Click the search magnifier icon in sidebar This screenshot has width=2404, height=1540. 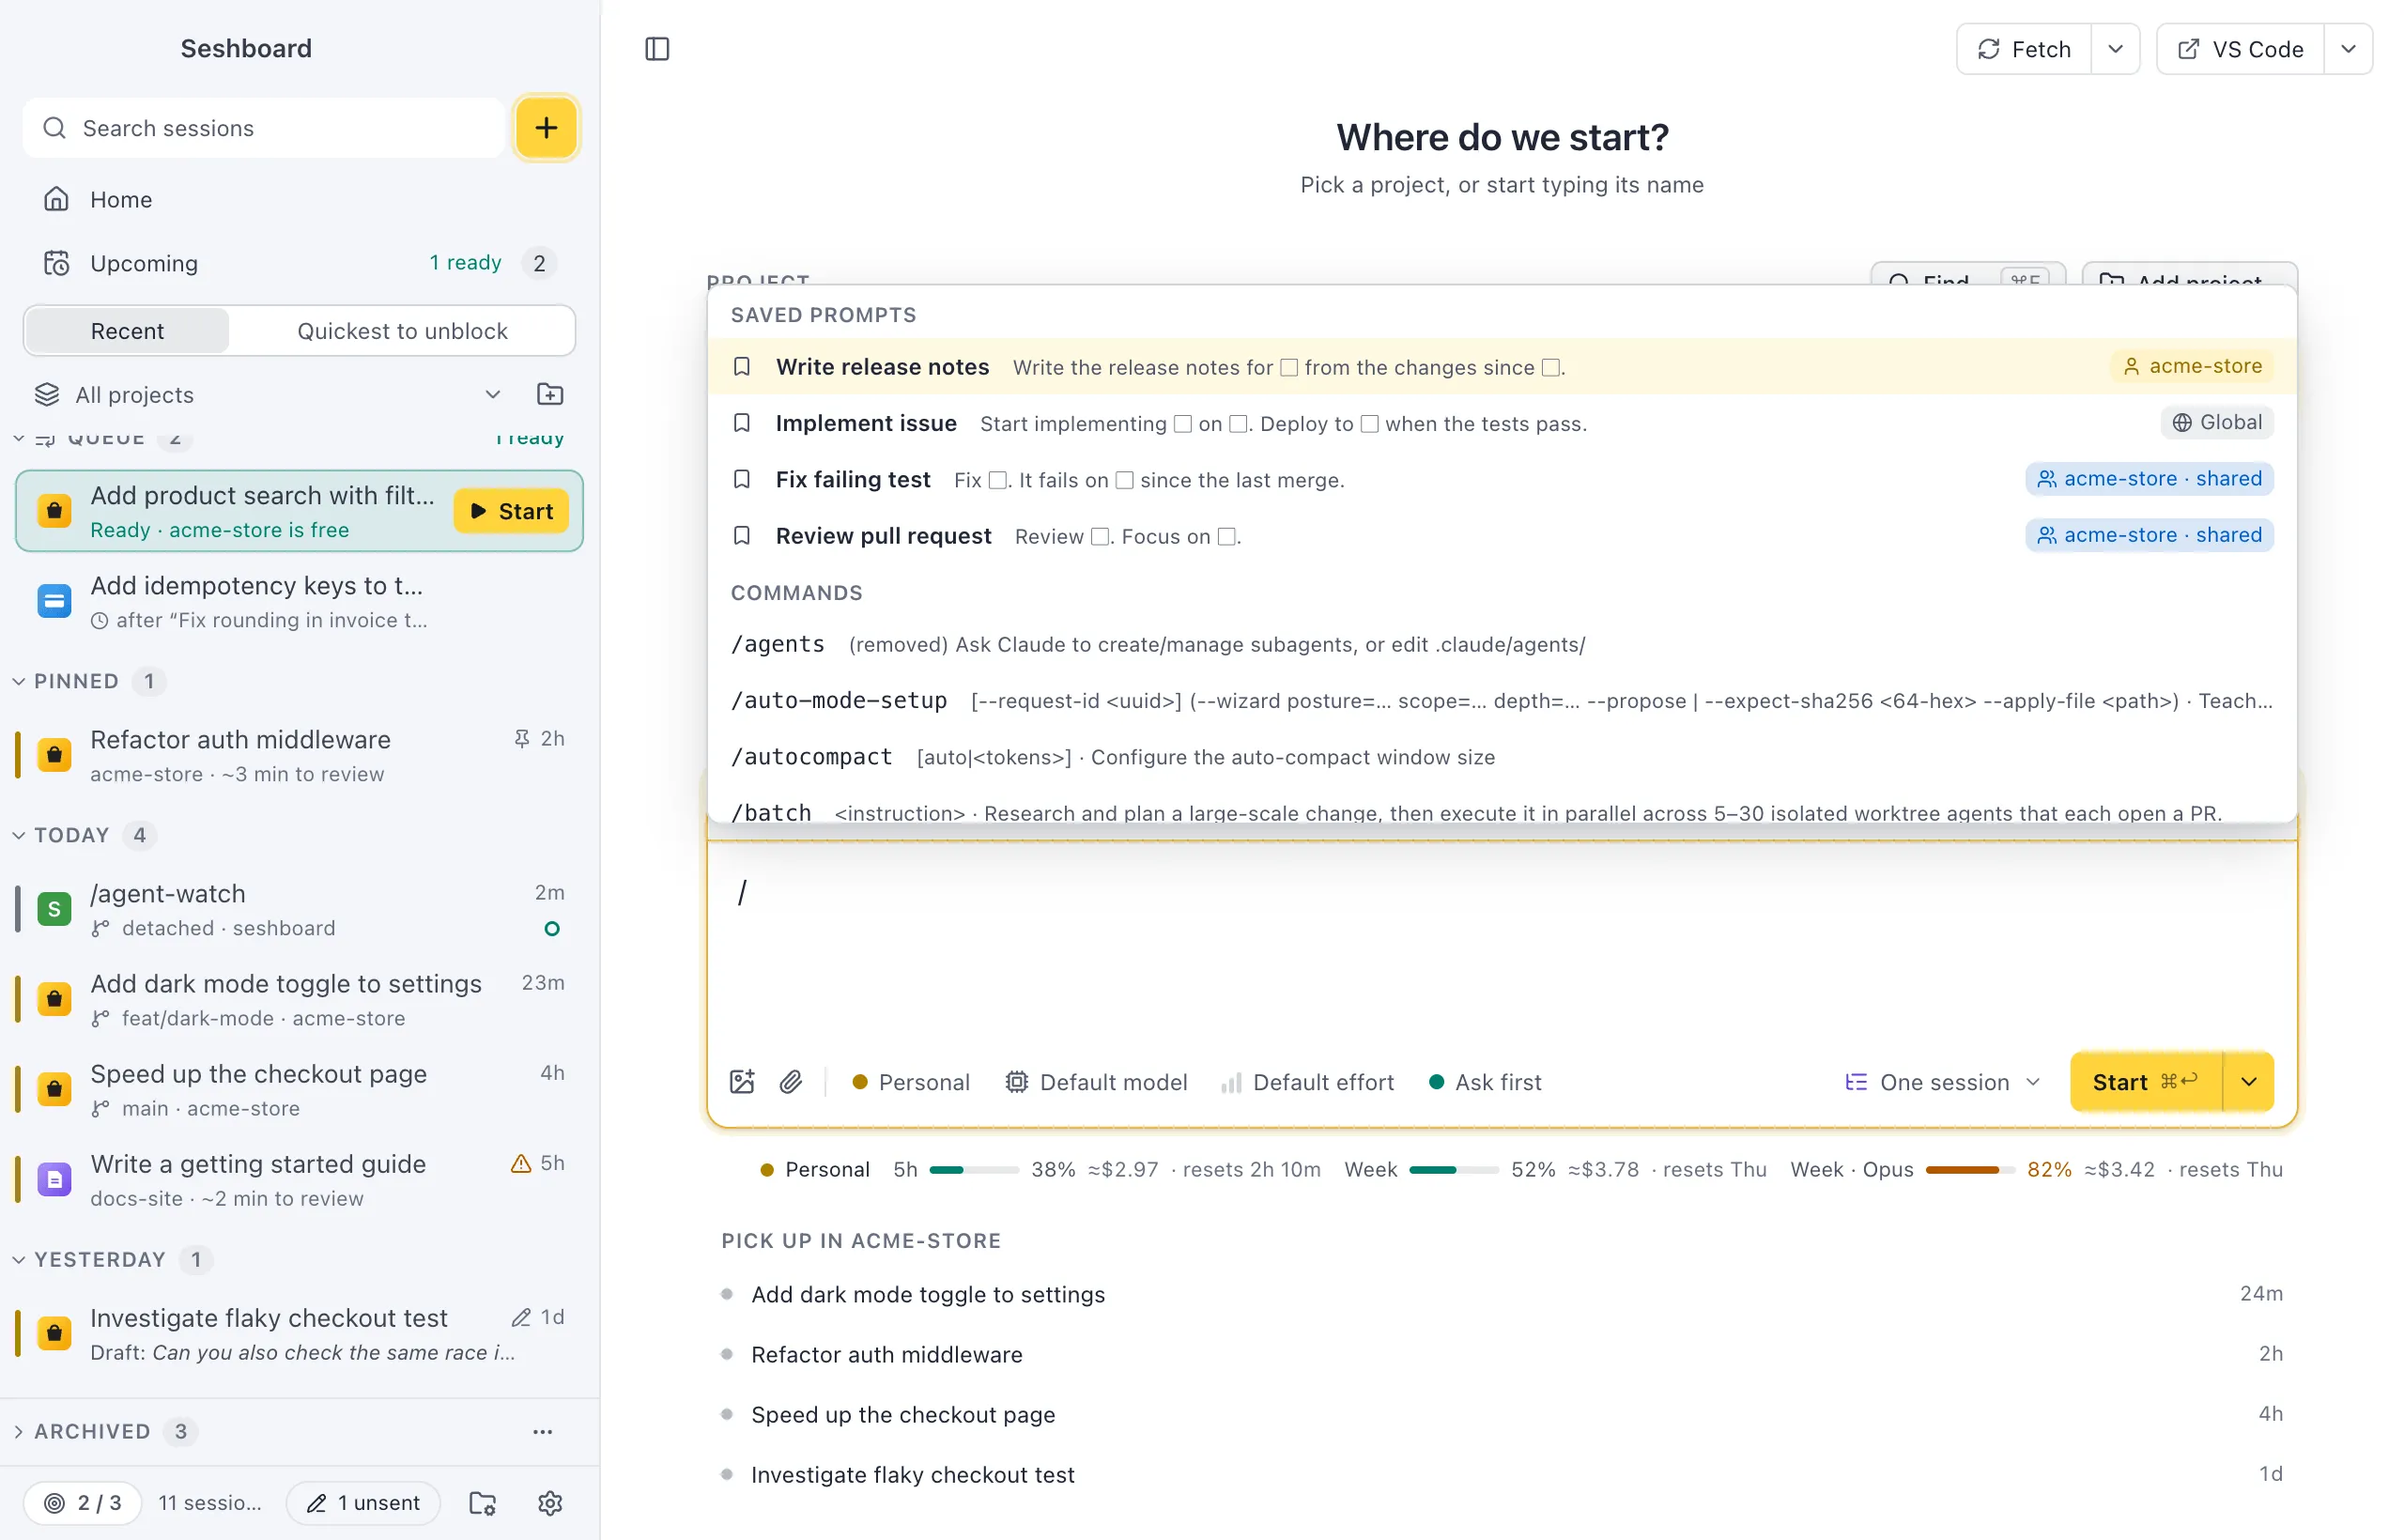tap(55, 128)
